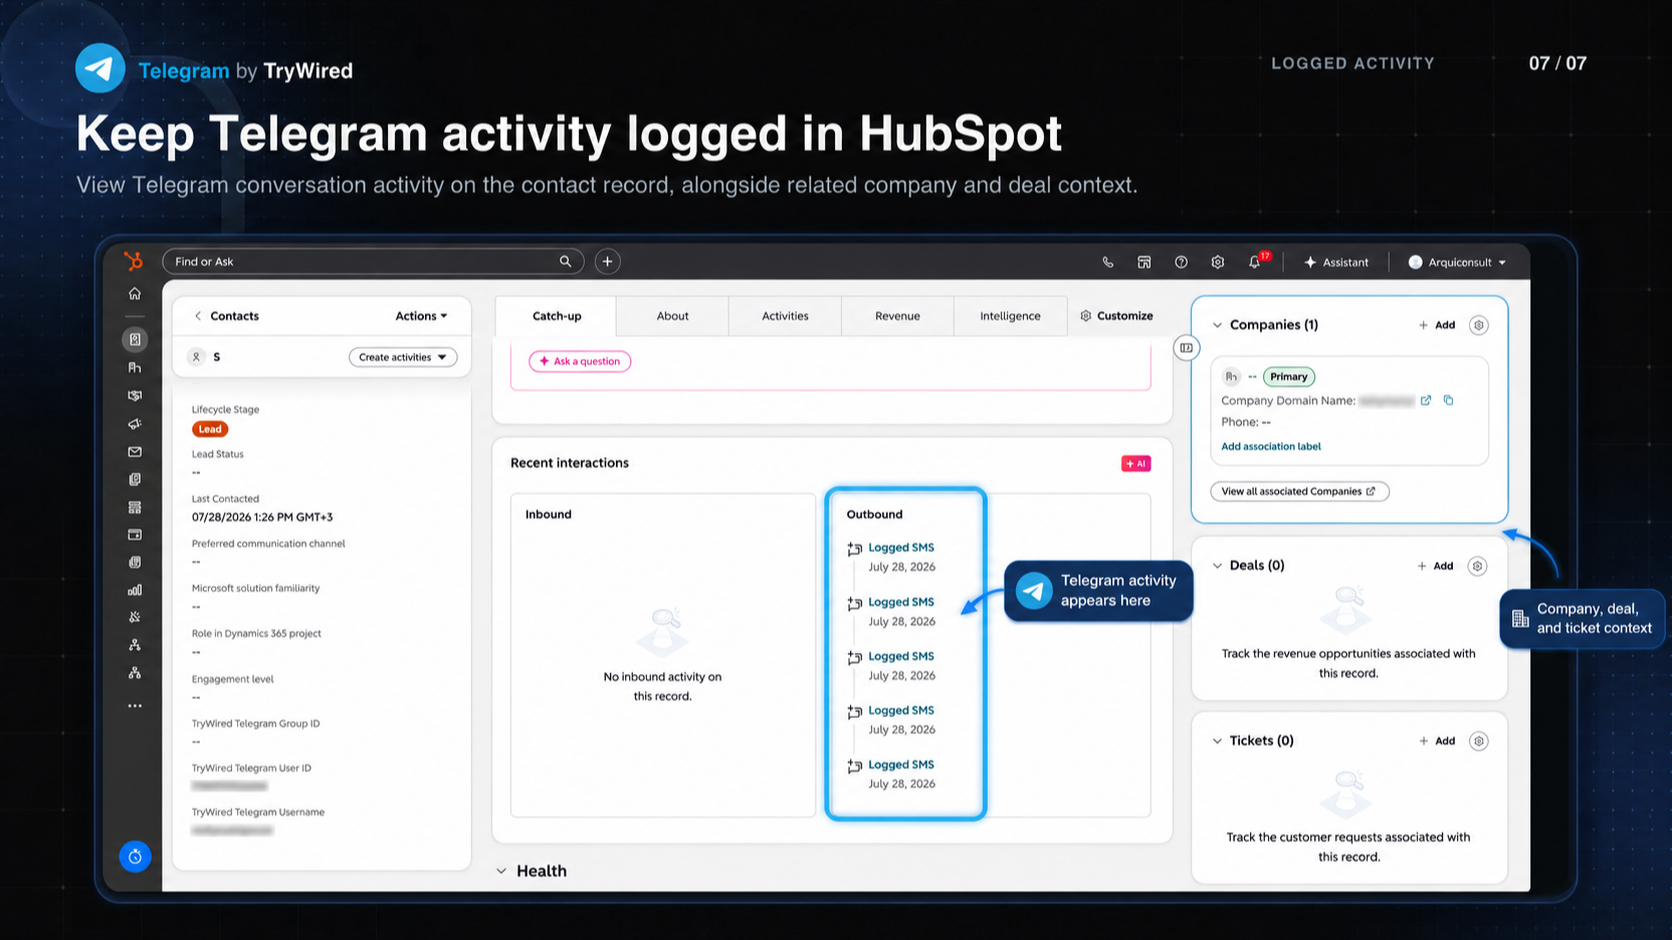Click Customize tabs
This screenshot has width=1672, height=940.
(x=1116, y=316)
